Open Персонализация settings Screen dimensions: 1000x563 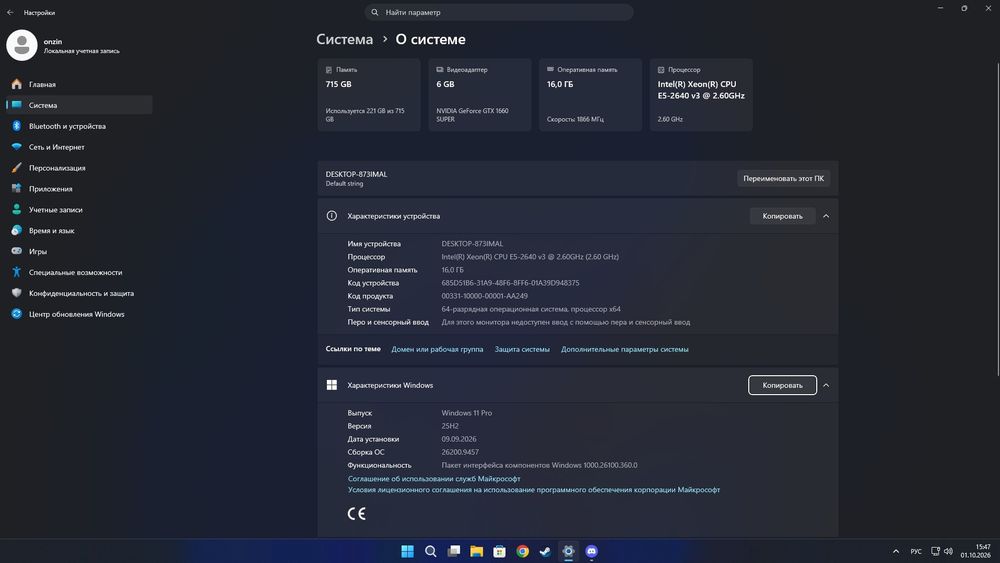click(79, 168)
